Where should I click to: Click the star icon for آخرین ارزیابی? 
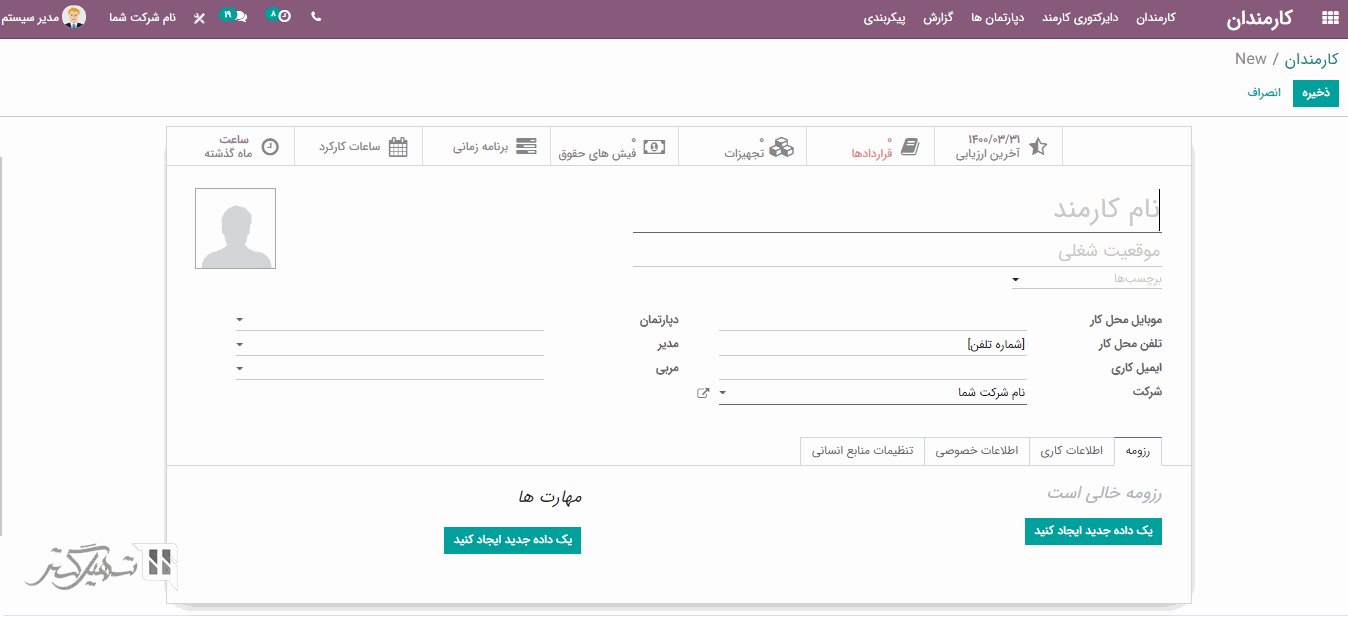(1038, 147)
